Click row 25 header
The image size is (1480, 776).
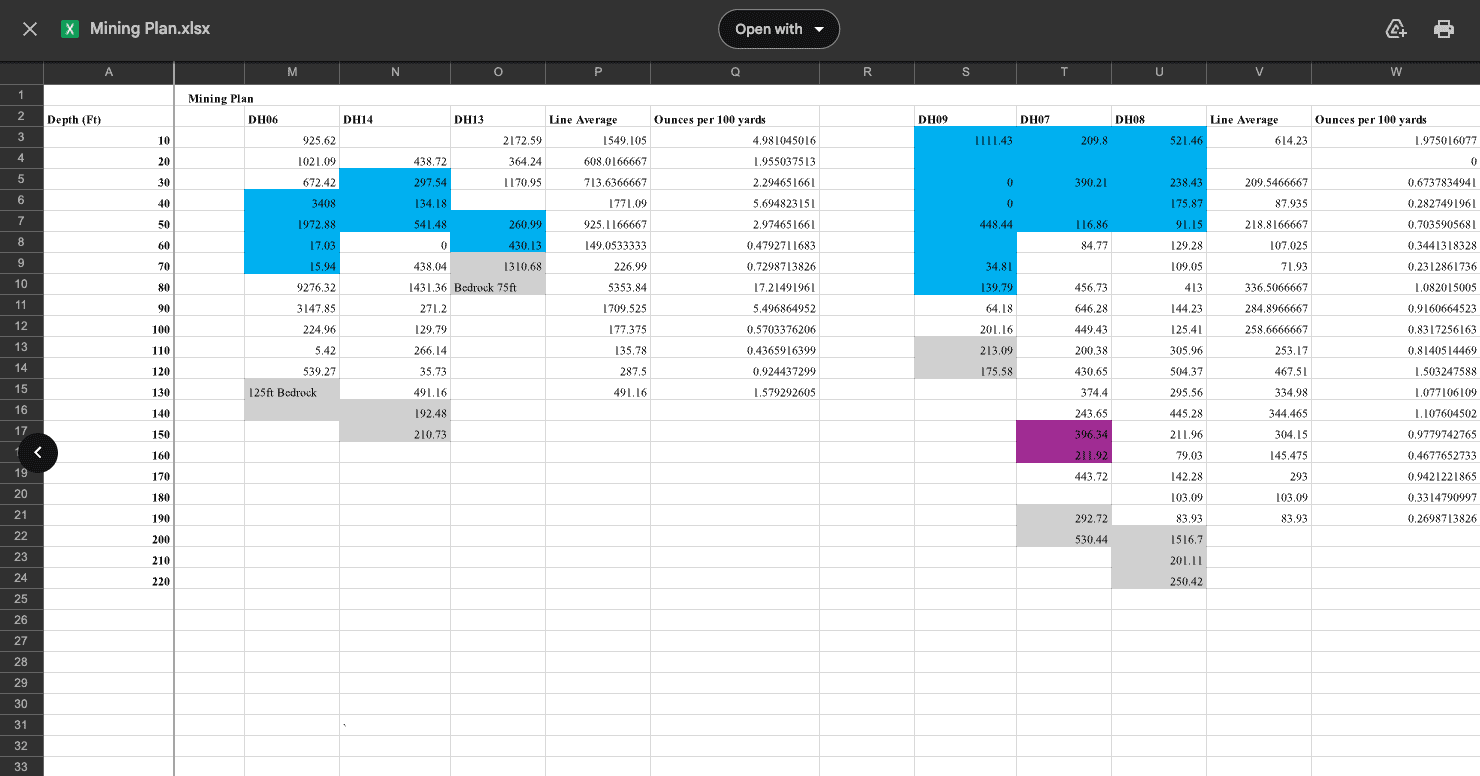[x=21, y=599]
